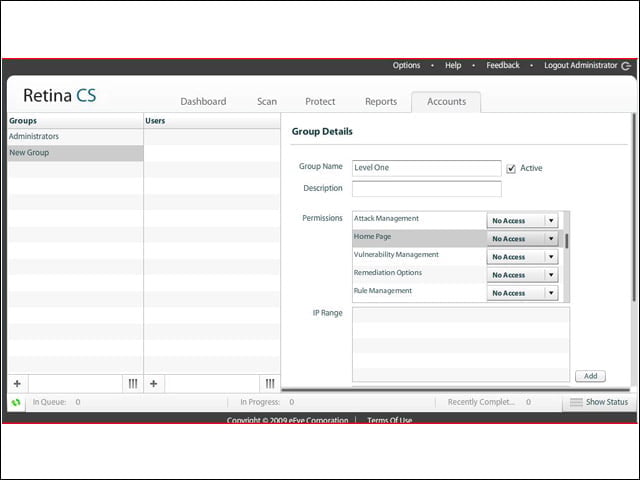Select the New Group row
Viewport: 640px width, 480px height.
coord(76,153)
